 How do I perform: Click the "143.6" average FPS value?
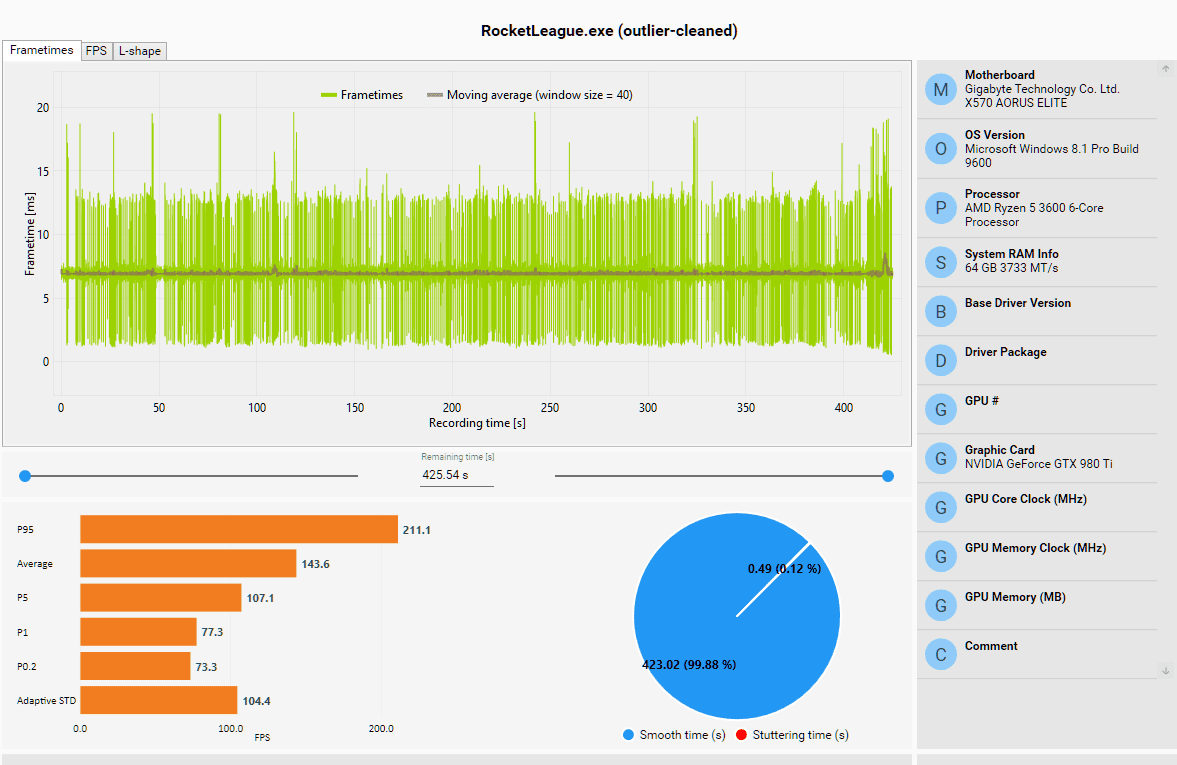pos(315,564)
